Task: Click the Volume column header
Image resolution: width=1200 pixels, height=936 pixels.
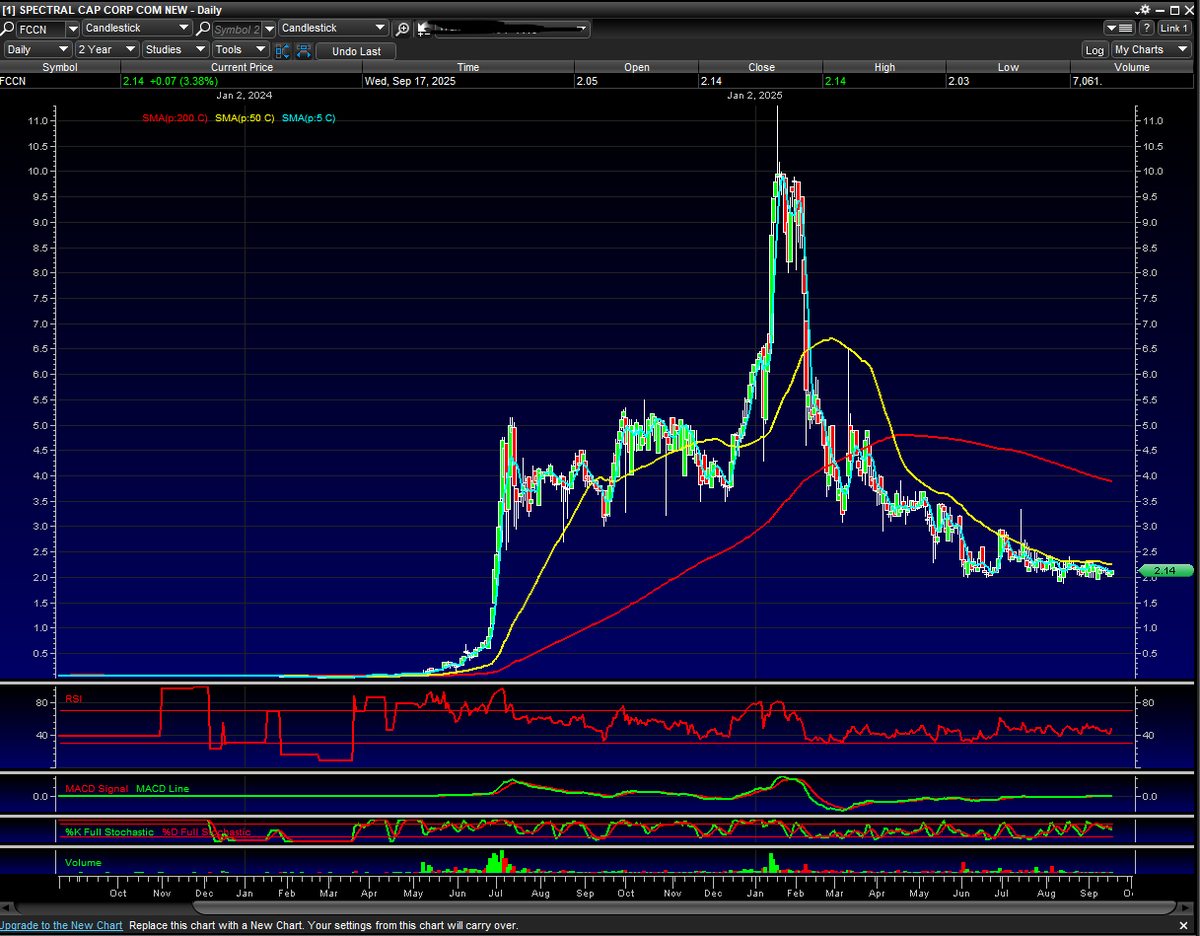Action: coord(1131,67)
